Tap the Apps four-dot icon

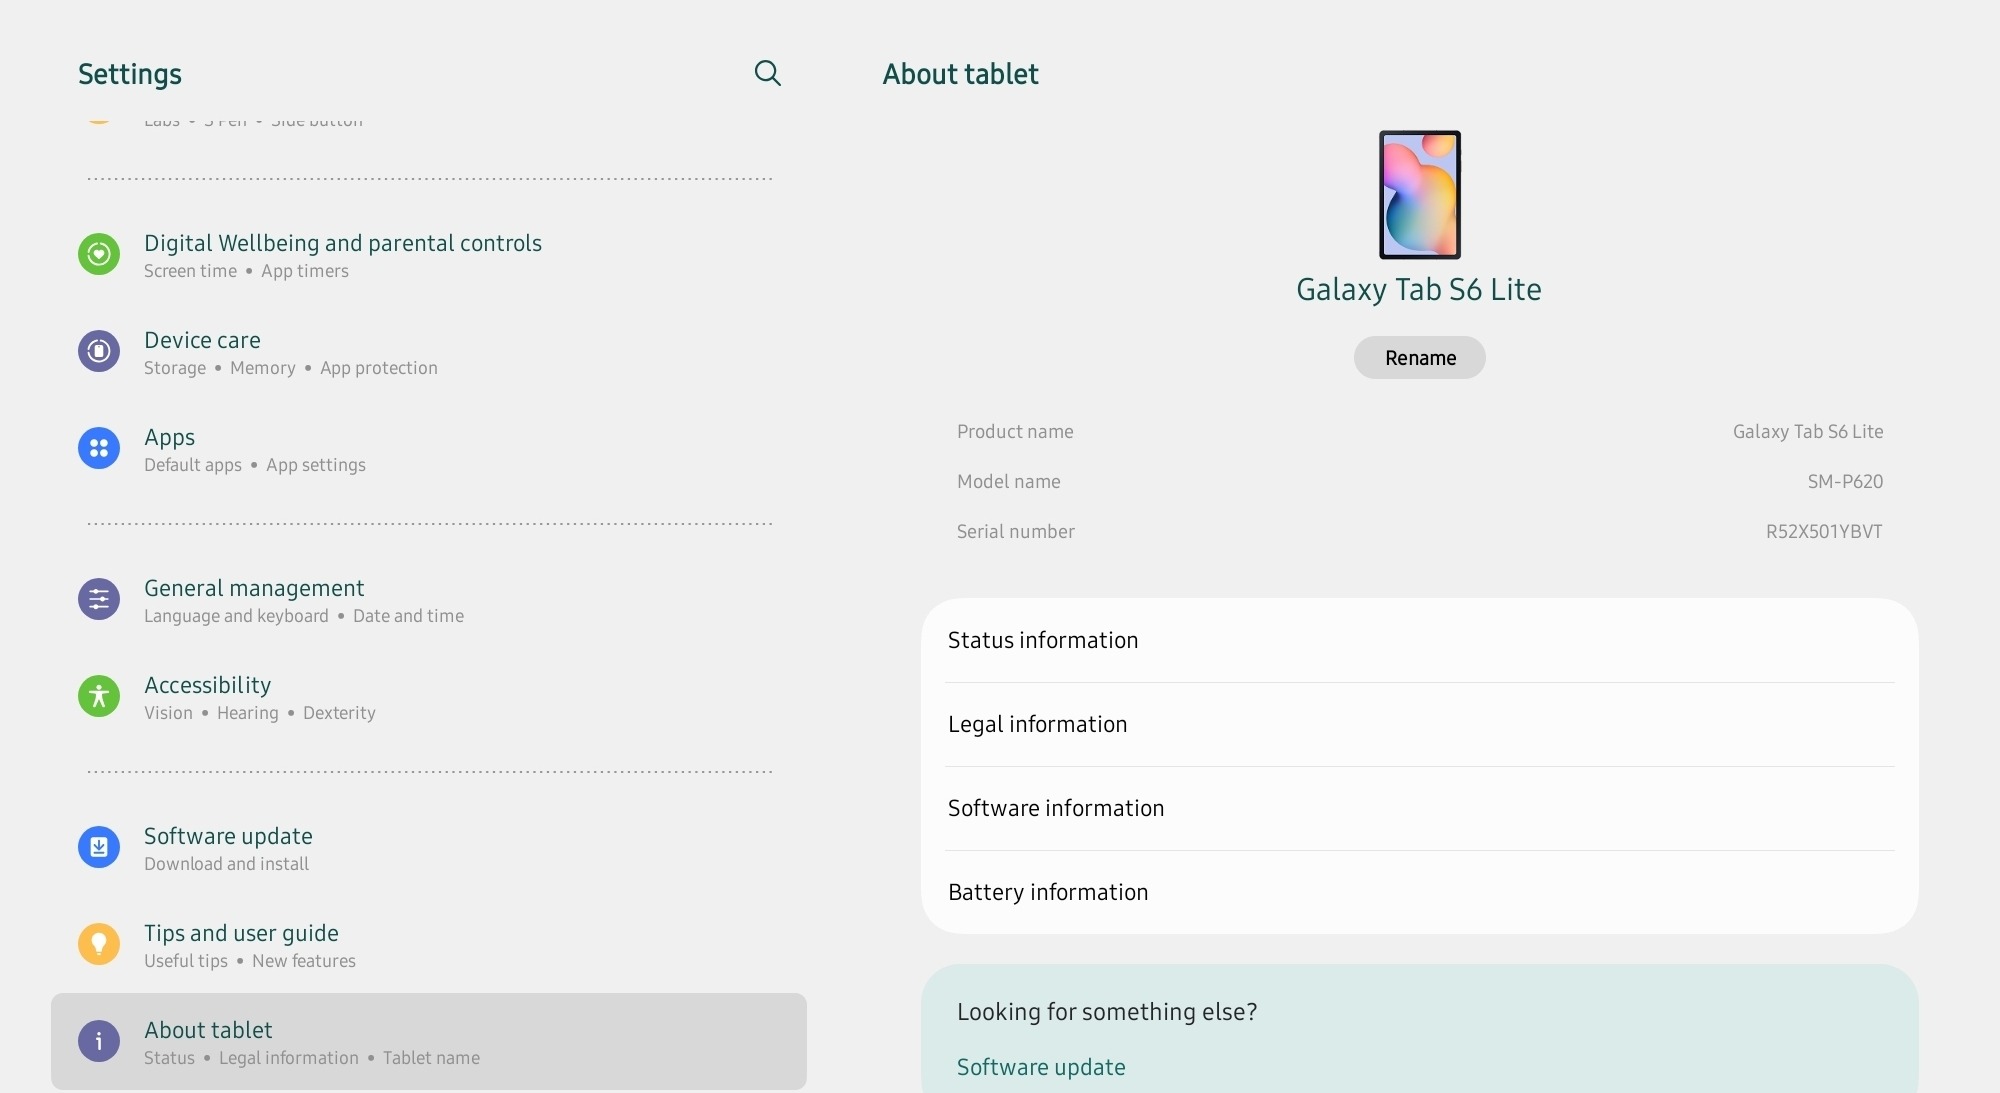99,448
